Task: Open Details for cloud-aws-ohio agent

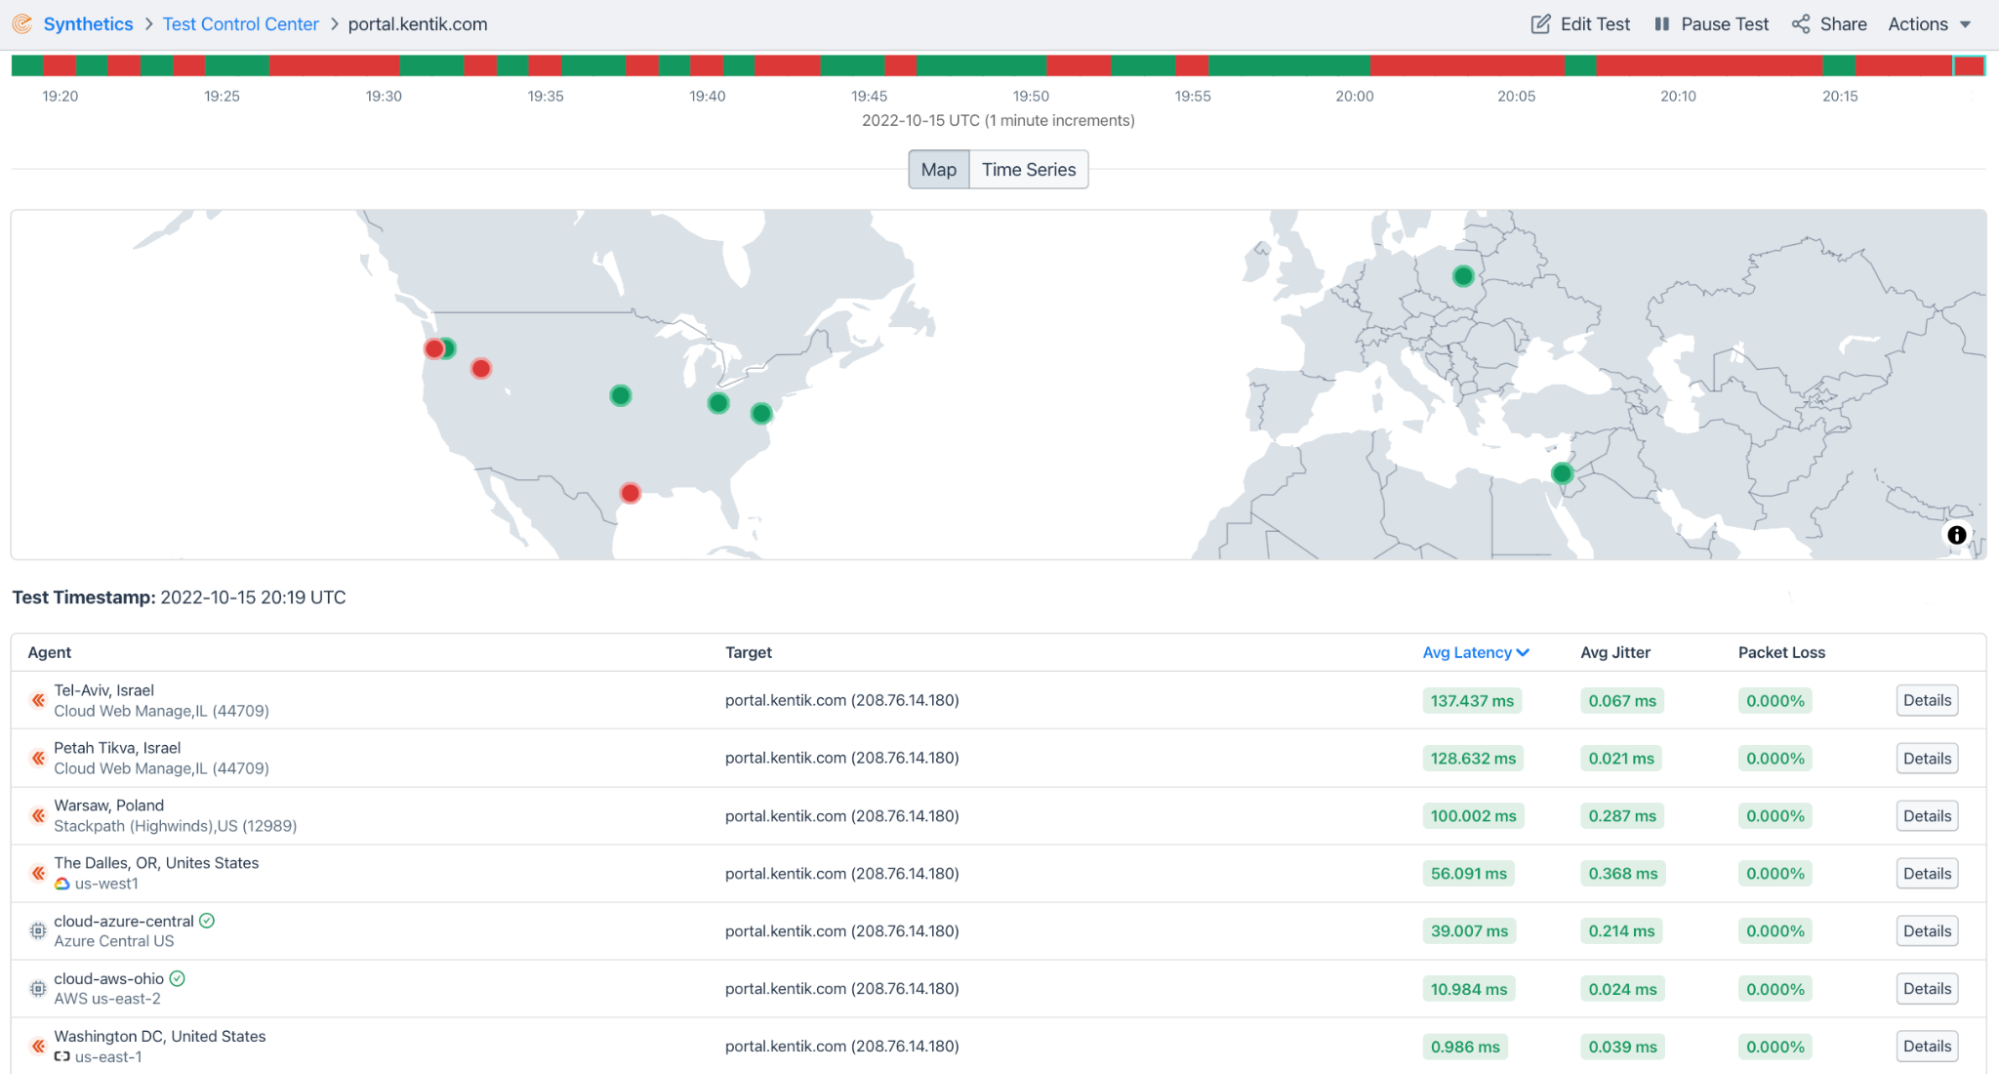Action: 1927,989
